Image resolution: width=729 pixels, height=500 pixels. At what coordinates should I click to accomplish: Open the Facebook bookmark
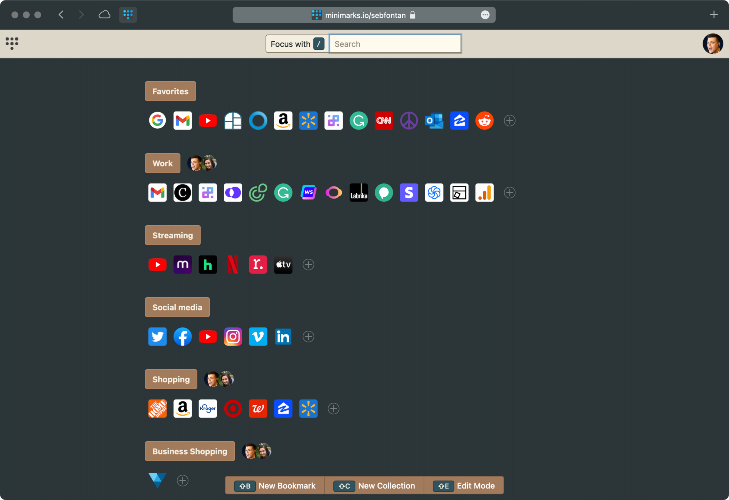coord(183,337)
